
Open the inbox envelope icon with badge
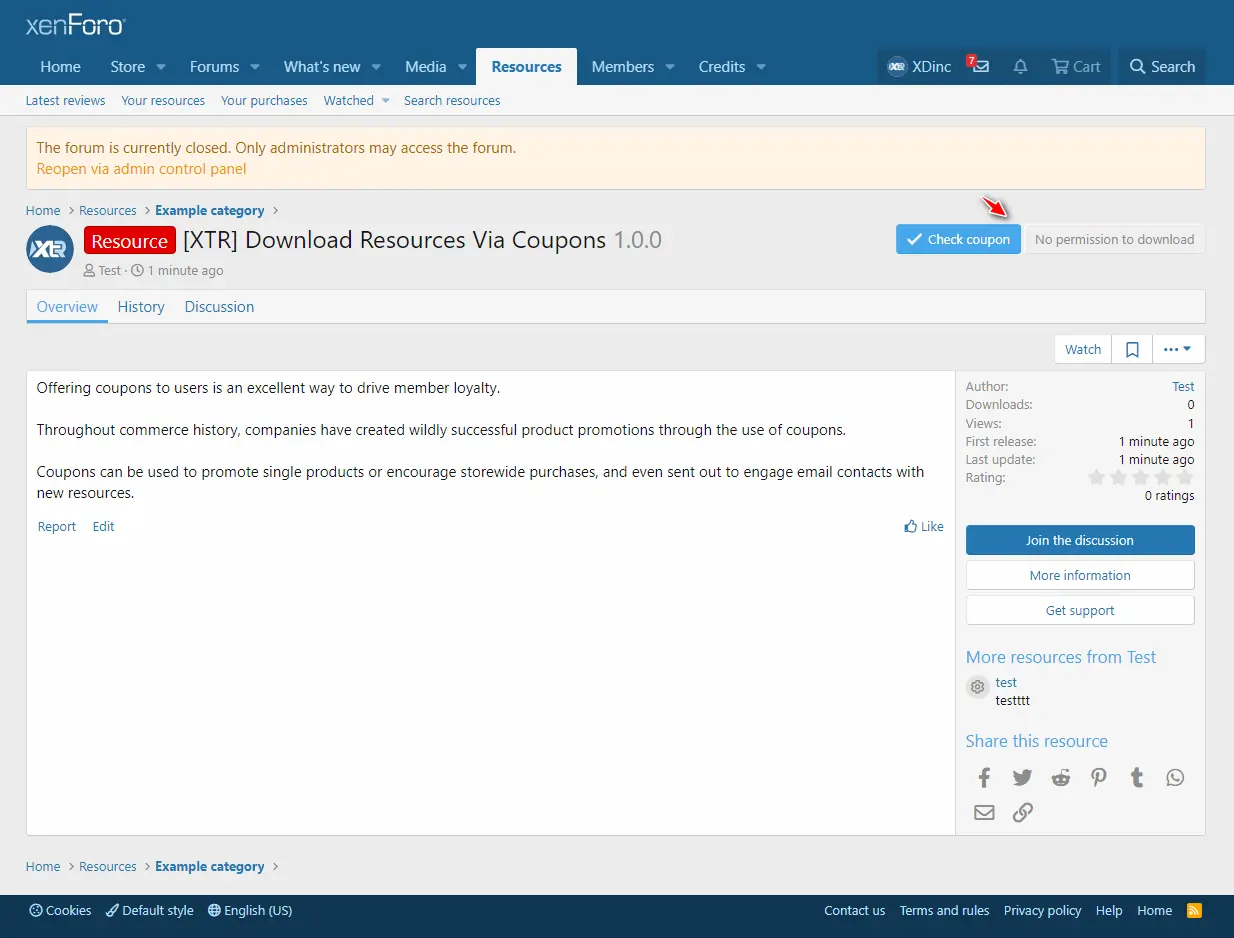click(x=979, y=66)
